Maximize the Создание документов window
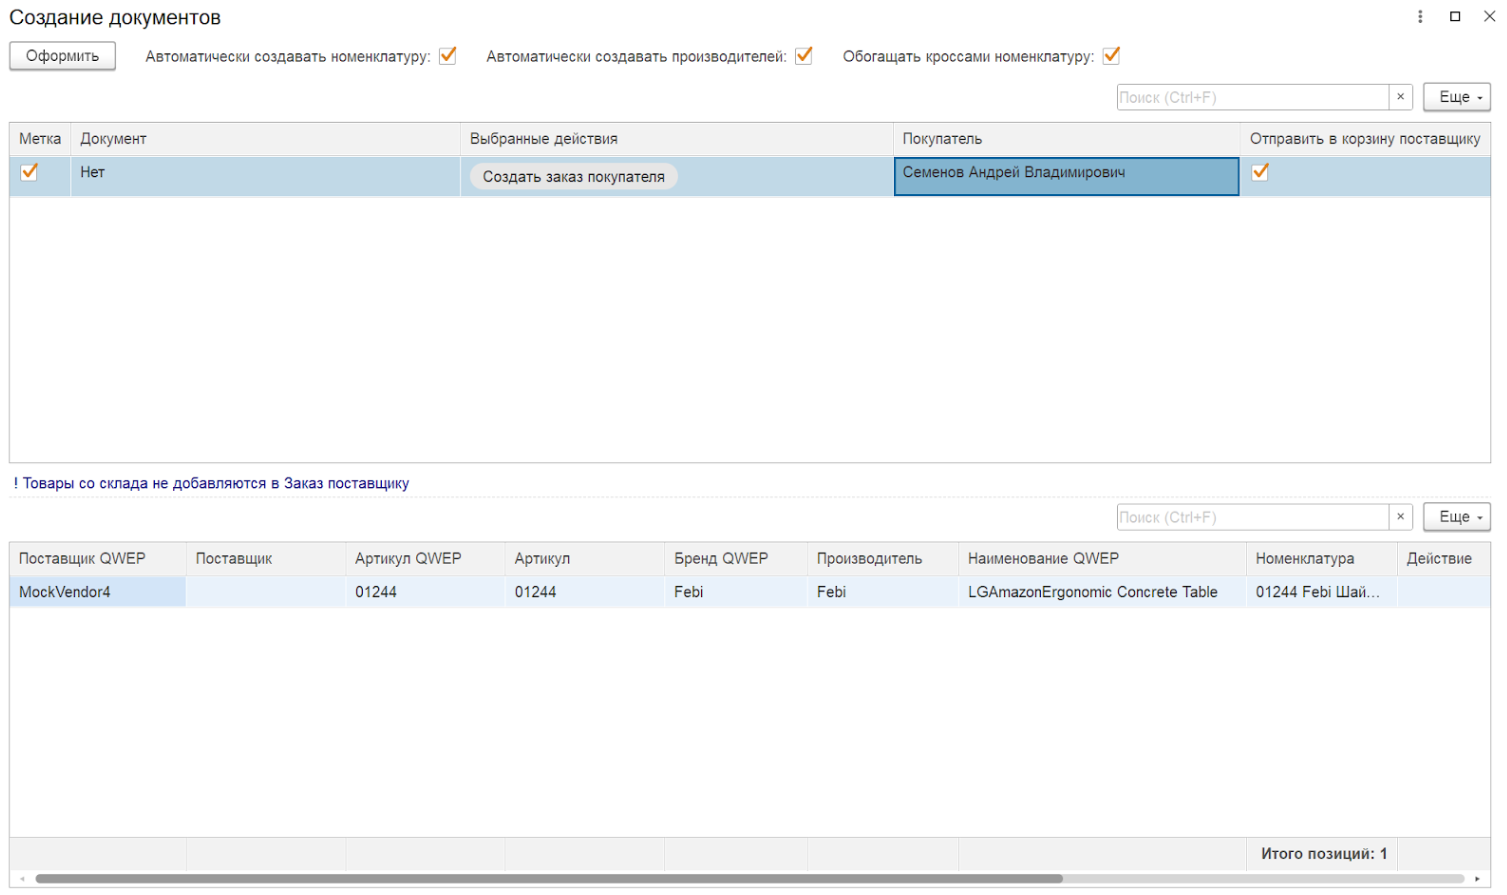This screenshot has width=1507, height=895. pos(1455,17)
